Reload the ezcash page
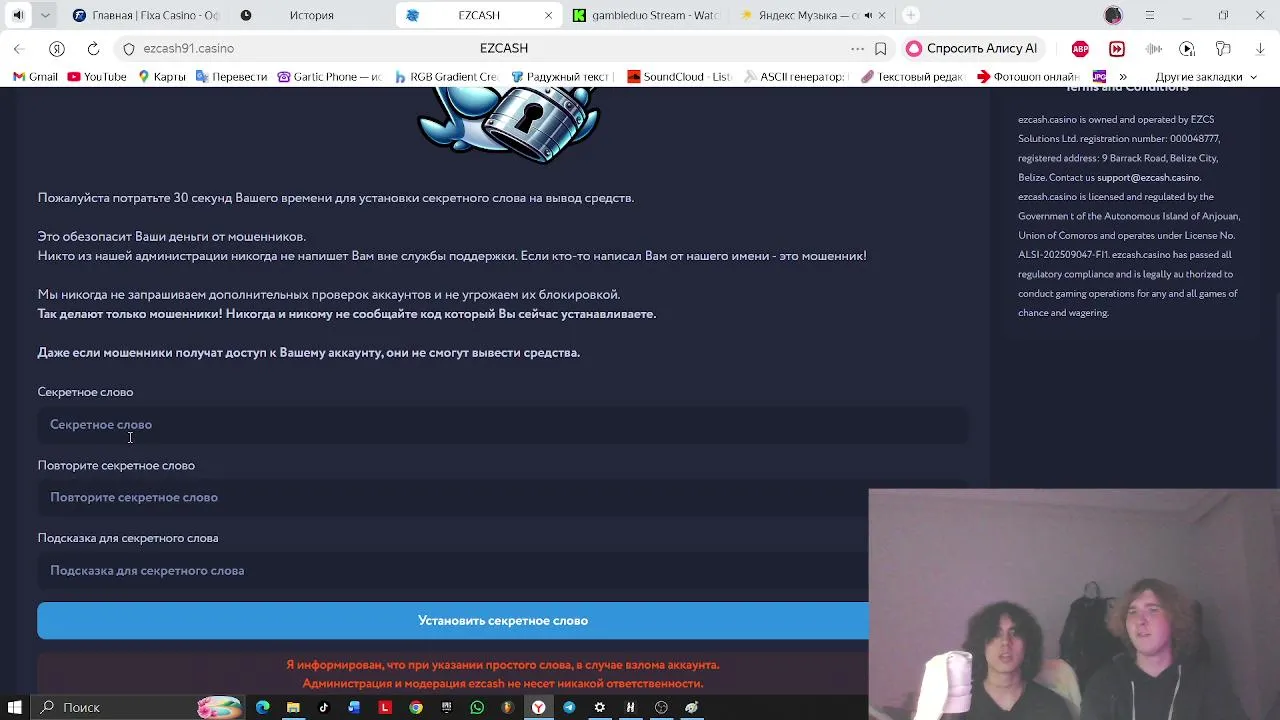The width and height of the screenshot is (1280, 720). 93,48
